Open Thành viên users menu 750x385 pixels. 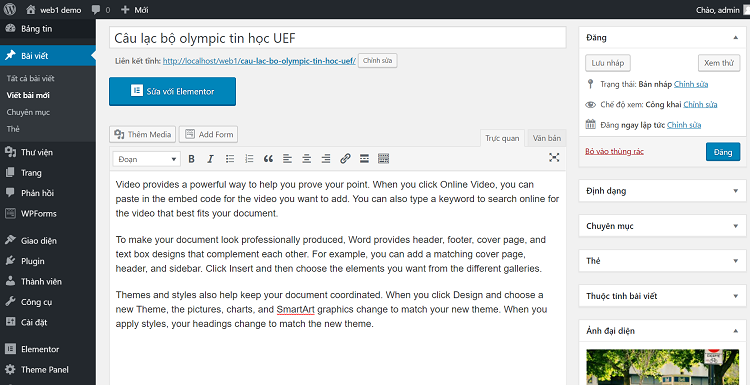click(48, 282)
